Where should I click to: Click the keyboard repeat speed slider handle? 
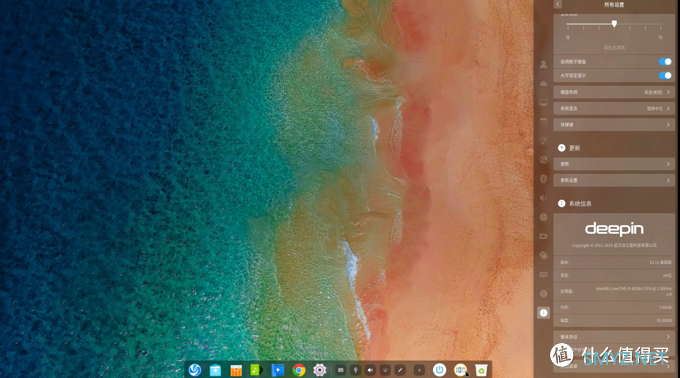(614, 24)
